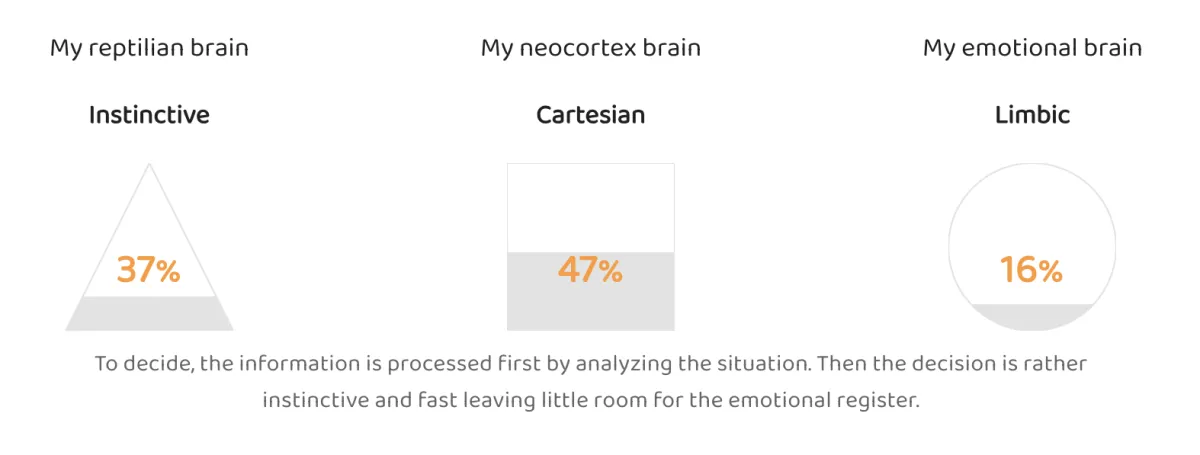This screenshot has width=1200, height=455.
Task: Click the grey filled base of triangle
Action: [x=149, y=314]
